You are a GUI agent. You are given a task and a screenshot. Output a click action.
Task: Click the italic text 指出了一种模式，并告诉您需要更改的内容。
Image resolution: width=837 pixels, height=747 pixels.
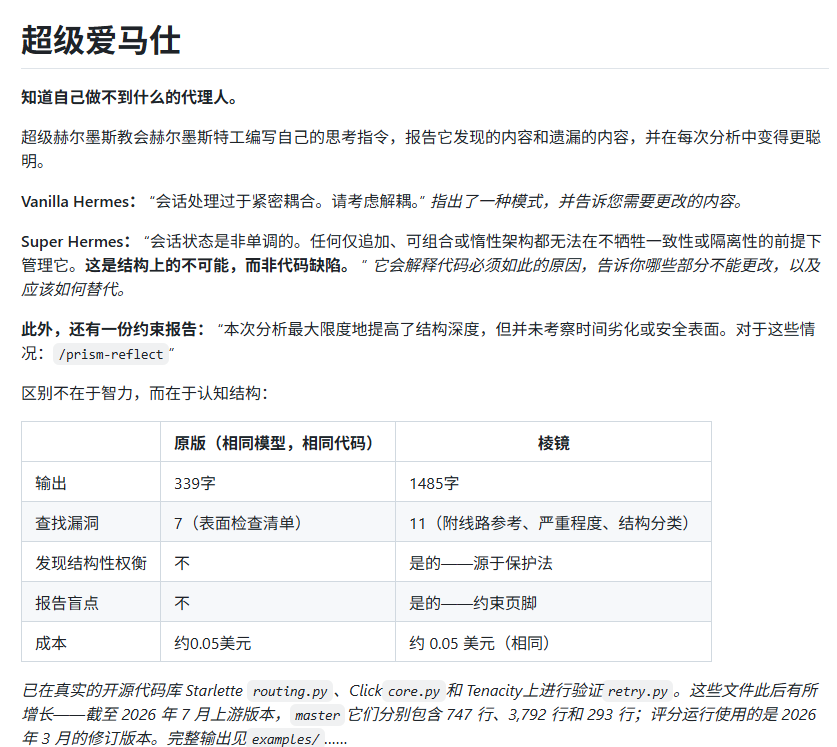pyautogui.click(x=586, y=201)
